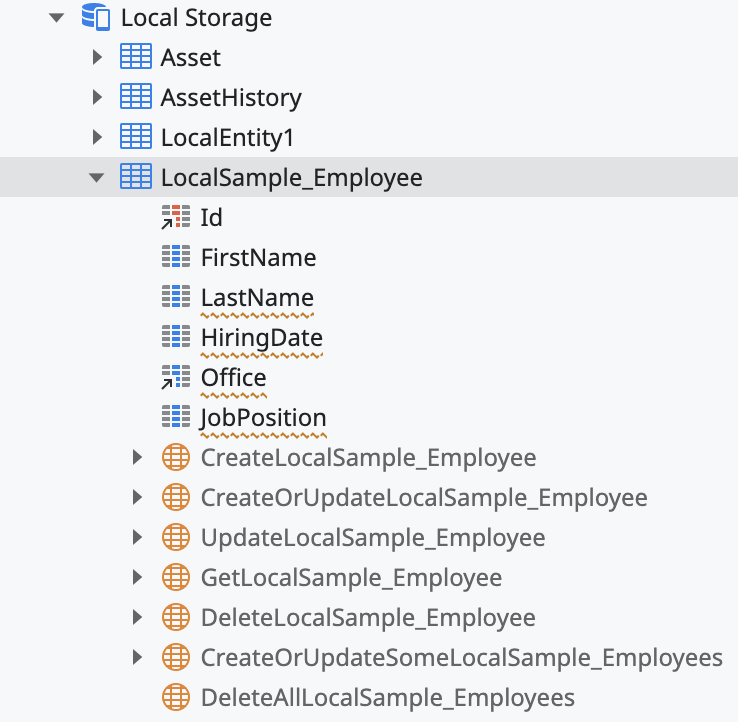The image size is (738, 722).
Task: Collapse the Local Storage node
Action: click(56, 18)
